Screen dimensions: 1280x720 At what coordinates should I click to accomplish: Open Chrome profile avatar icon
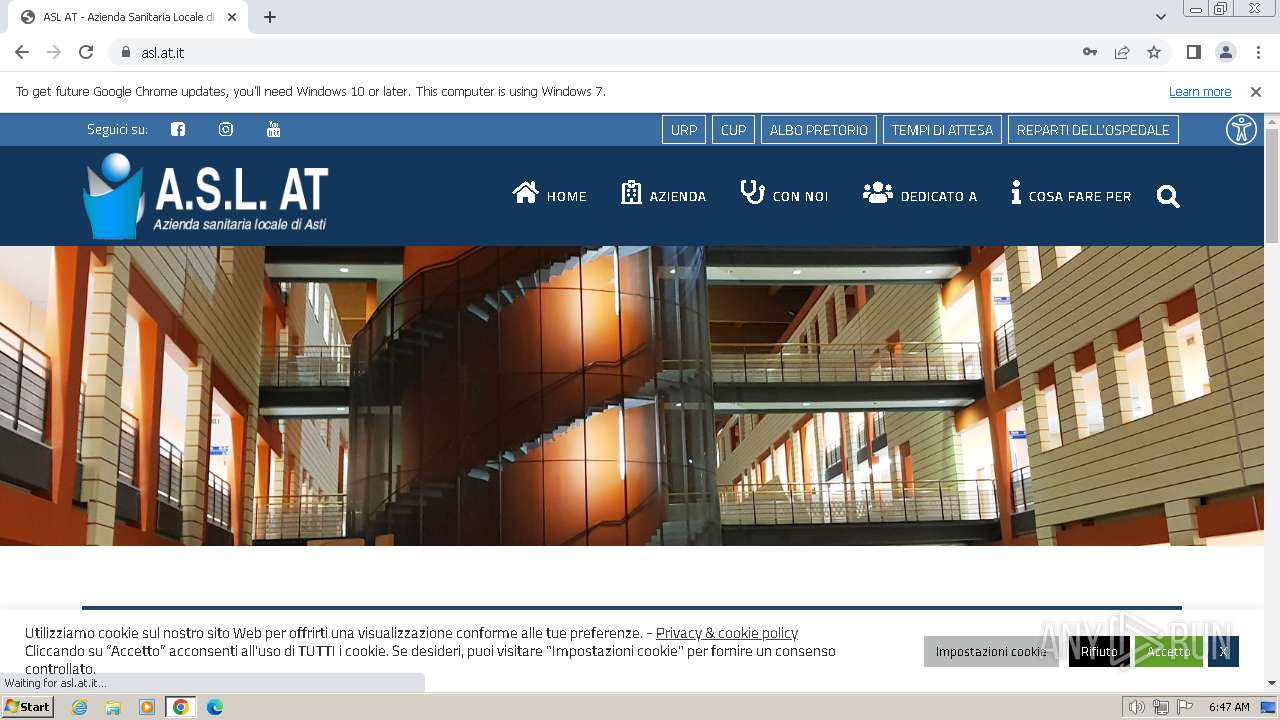click(1225, 53)
